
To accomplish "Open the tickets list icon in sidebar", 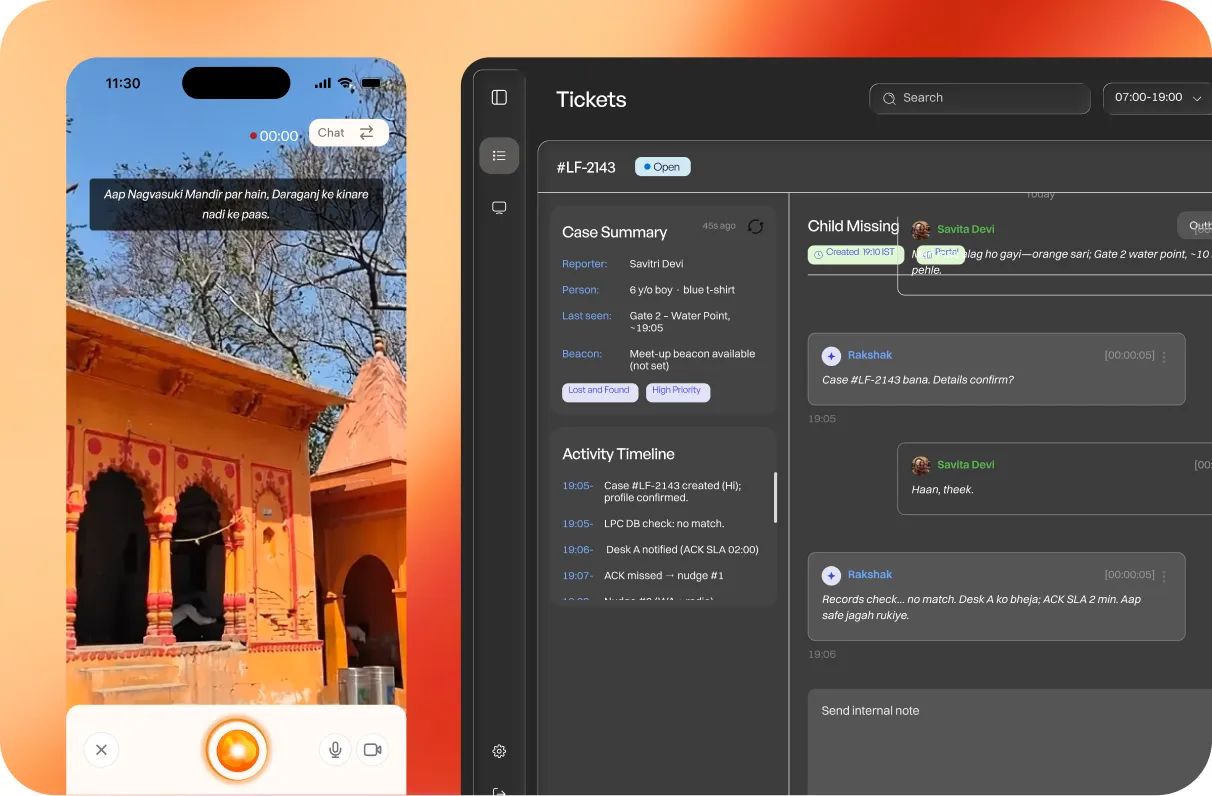I will pos(499,155).
